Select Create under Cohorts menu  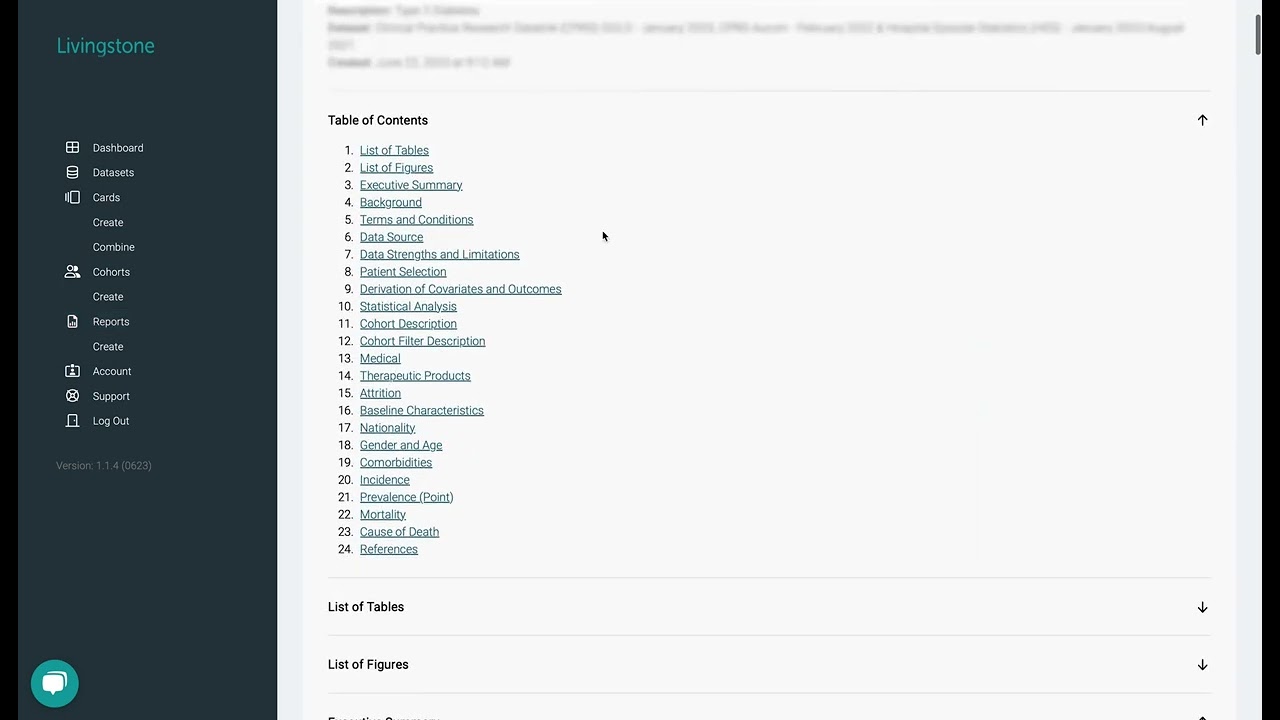108,297
